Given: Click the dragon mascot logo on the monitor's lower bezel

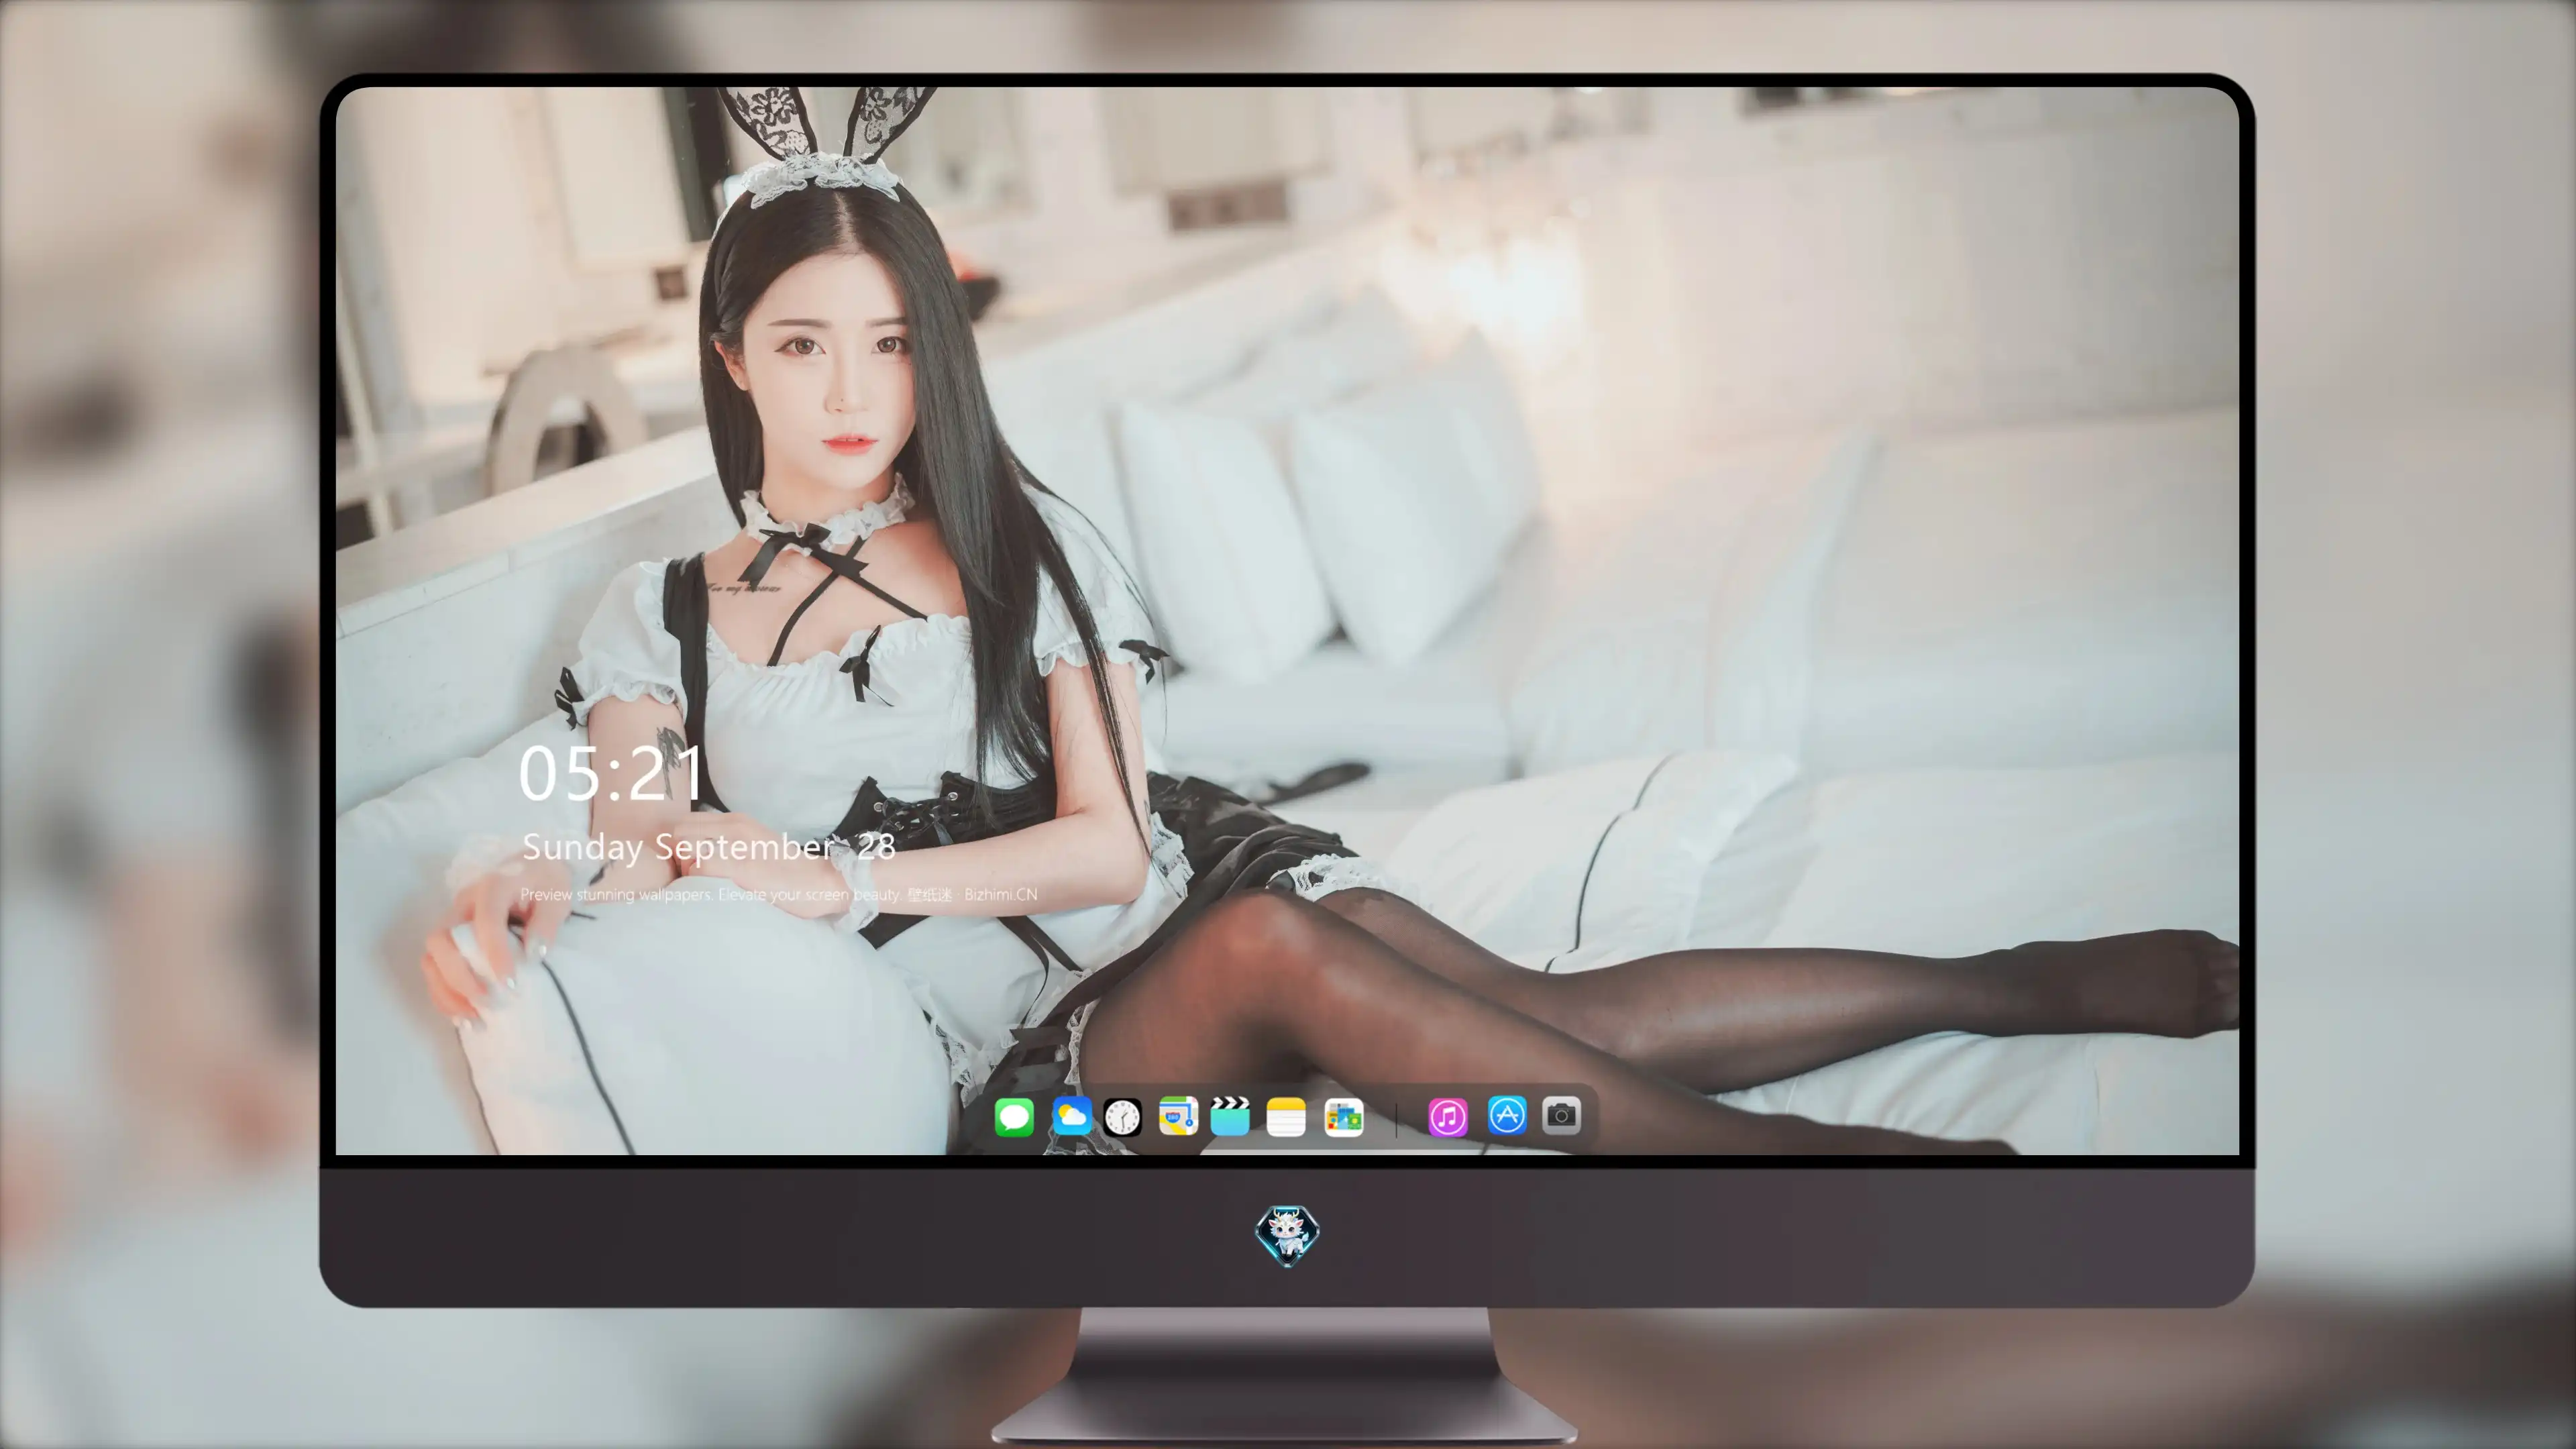Looking at the screenshot, I should click(x=1287, y=1236).
